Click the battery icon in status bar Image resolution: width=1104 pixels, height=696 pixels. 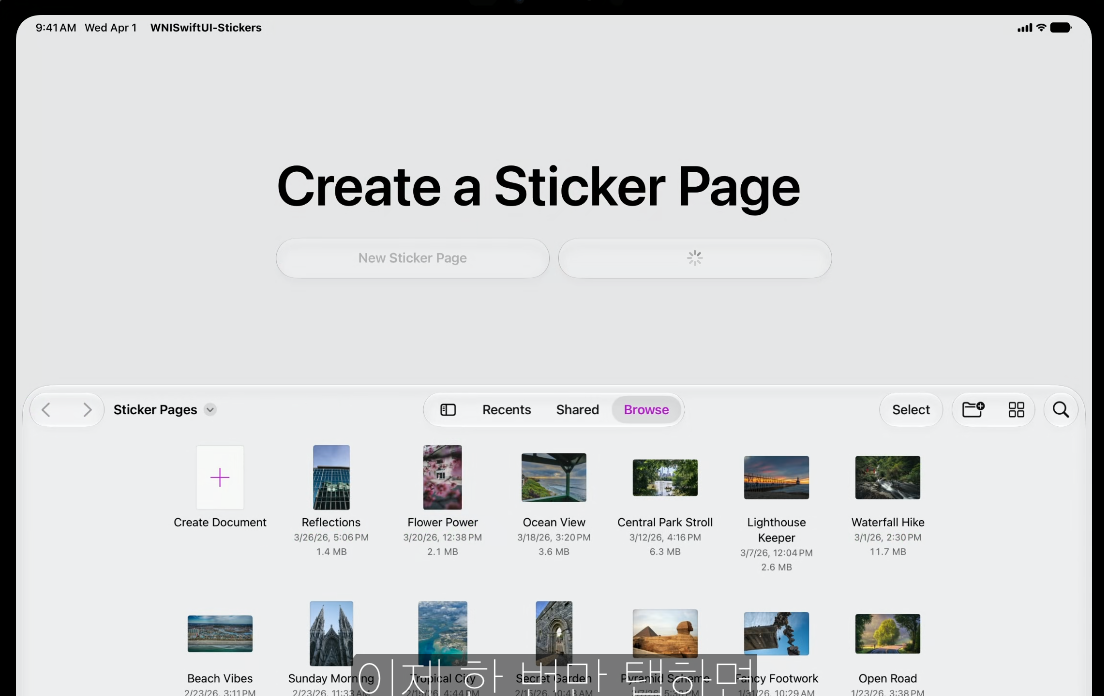click(x=1060, y=27)
